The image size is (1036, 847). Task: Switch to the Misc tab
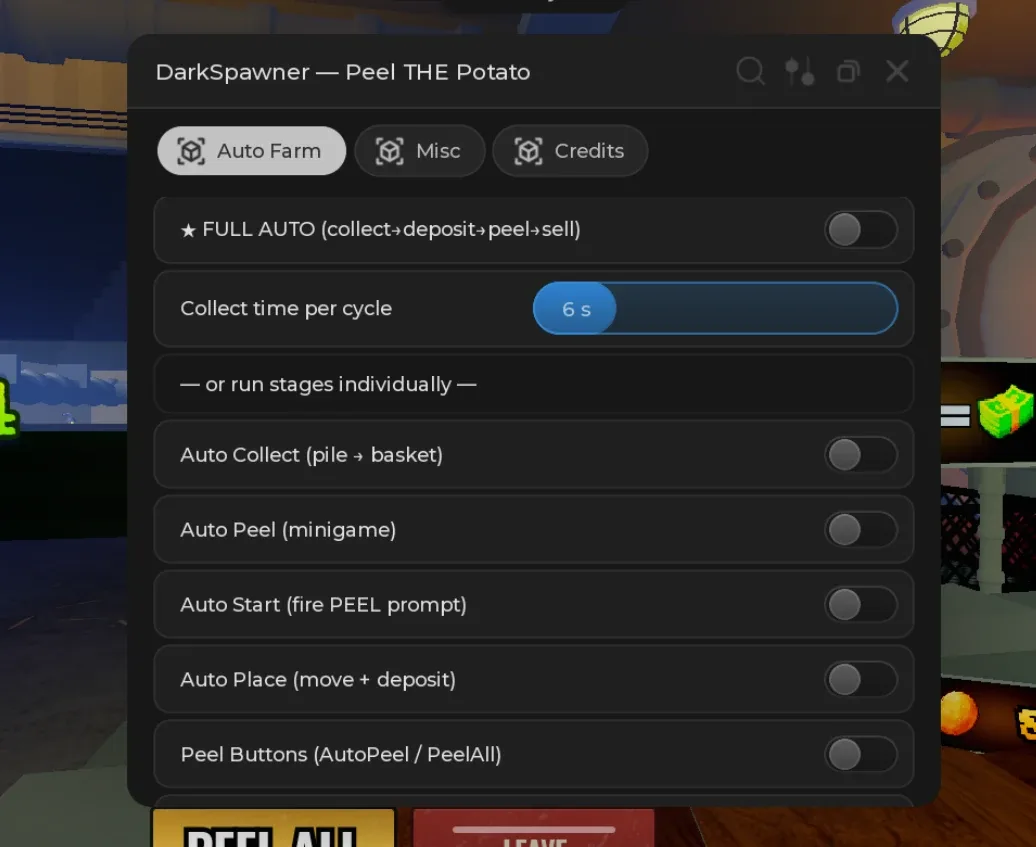pyautogui.click(x=420, y=151)
